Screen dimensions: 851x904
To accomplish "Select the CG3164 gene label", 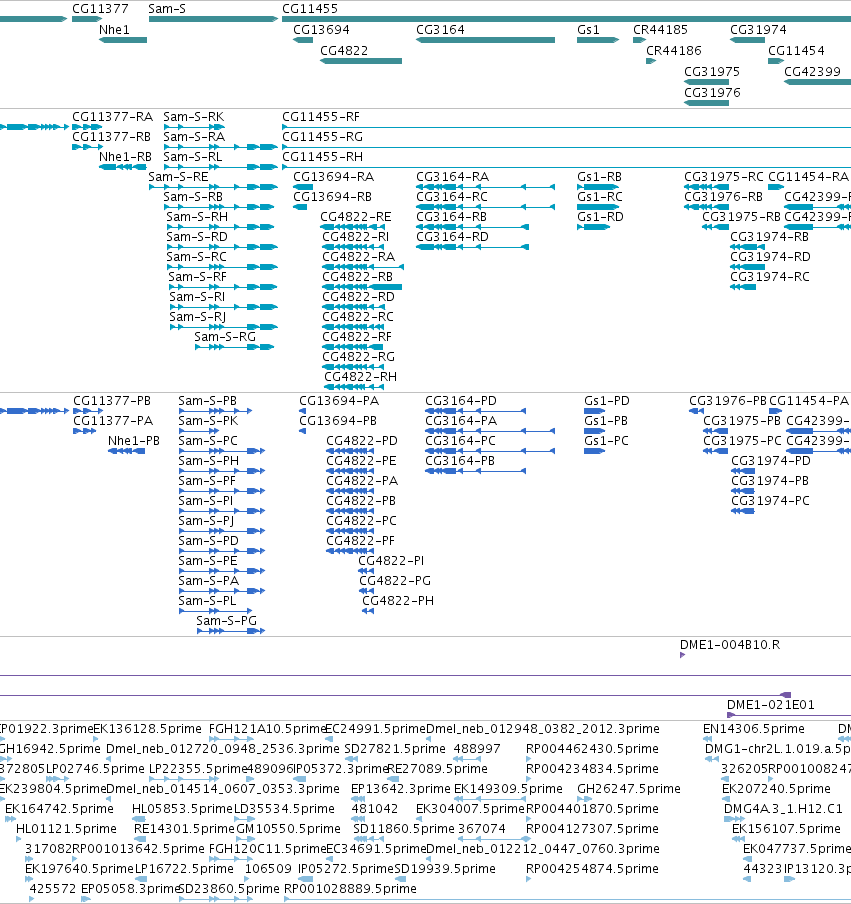I will tap(440, 29).
